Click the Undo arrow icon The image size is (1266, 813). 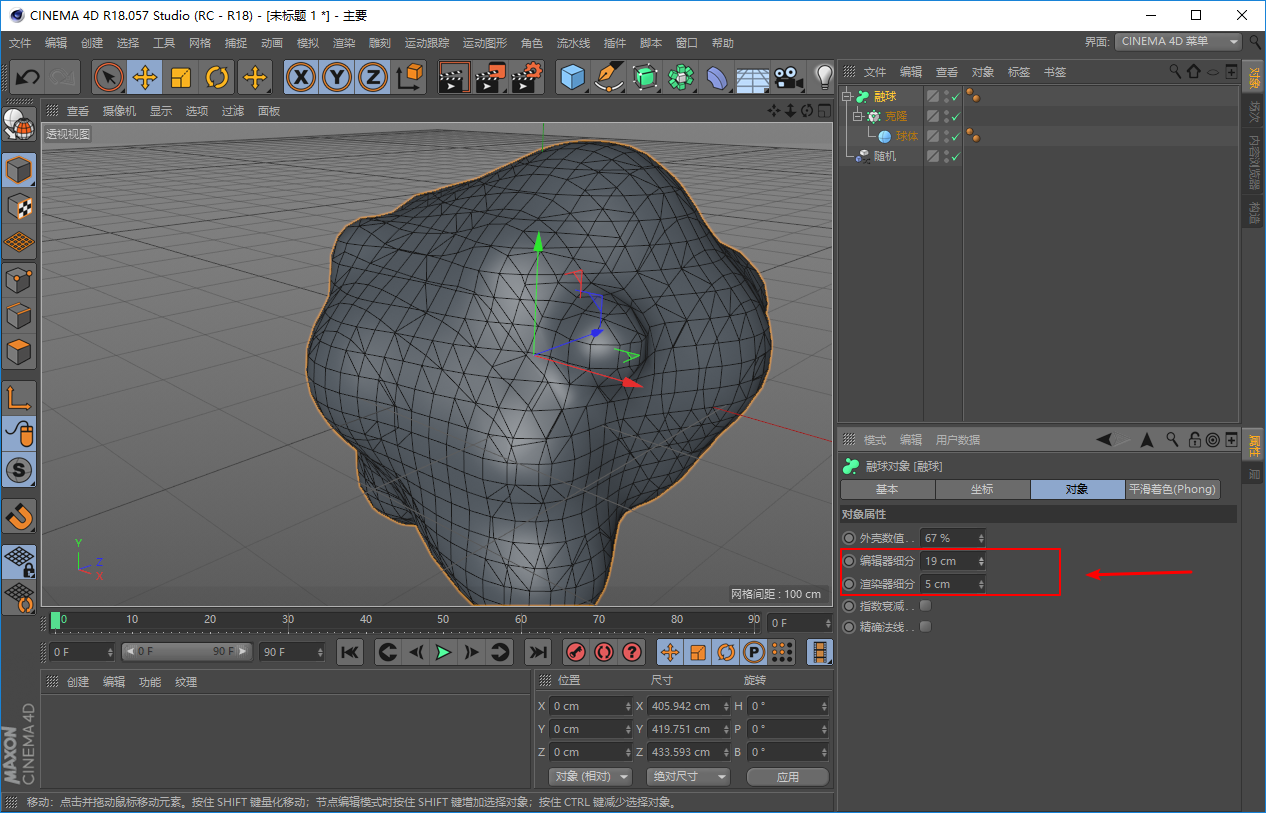tap(28, 77)
